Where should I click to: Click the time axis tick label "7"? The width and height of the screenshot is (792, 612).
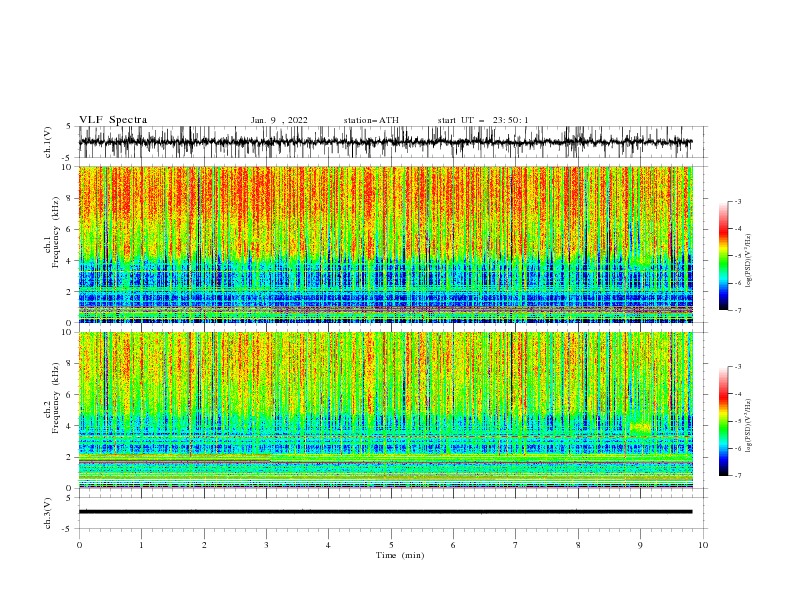(516, 545)
